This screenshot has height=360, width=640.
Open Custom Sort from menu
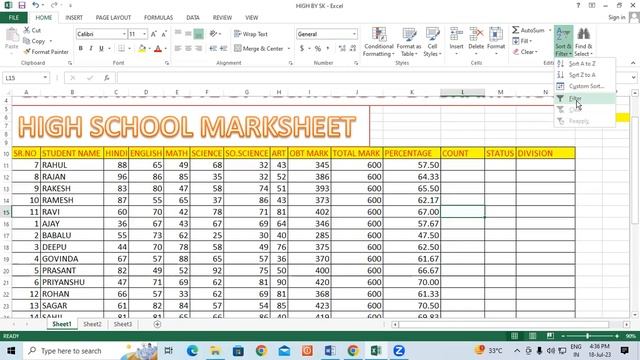pos(585,86)
